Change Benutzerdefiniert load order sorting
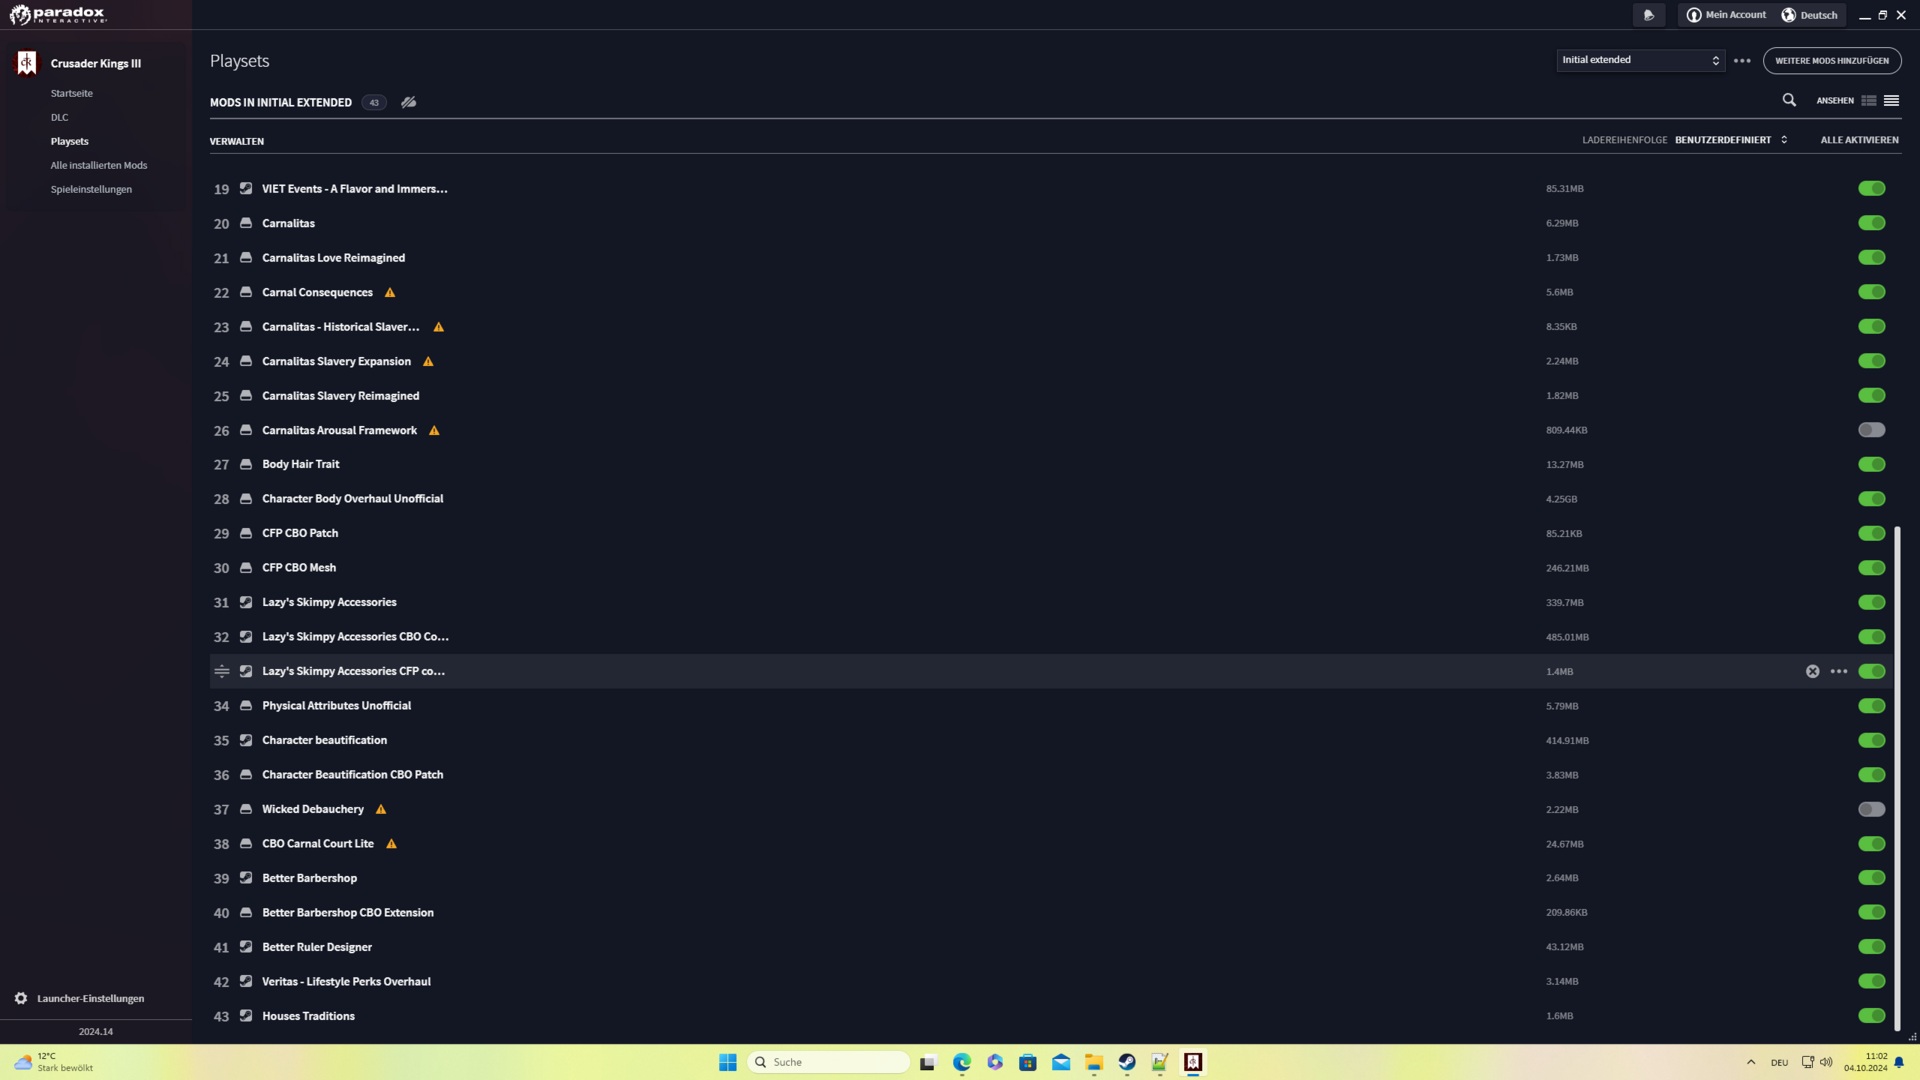Viewport: 1920px width, 1080px height. tap(1731, 140)
